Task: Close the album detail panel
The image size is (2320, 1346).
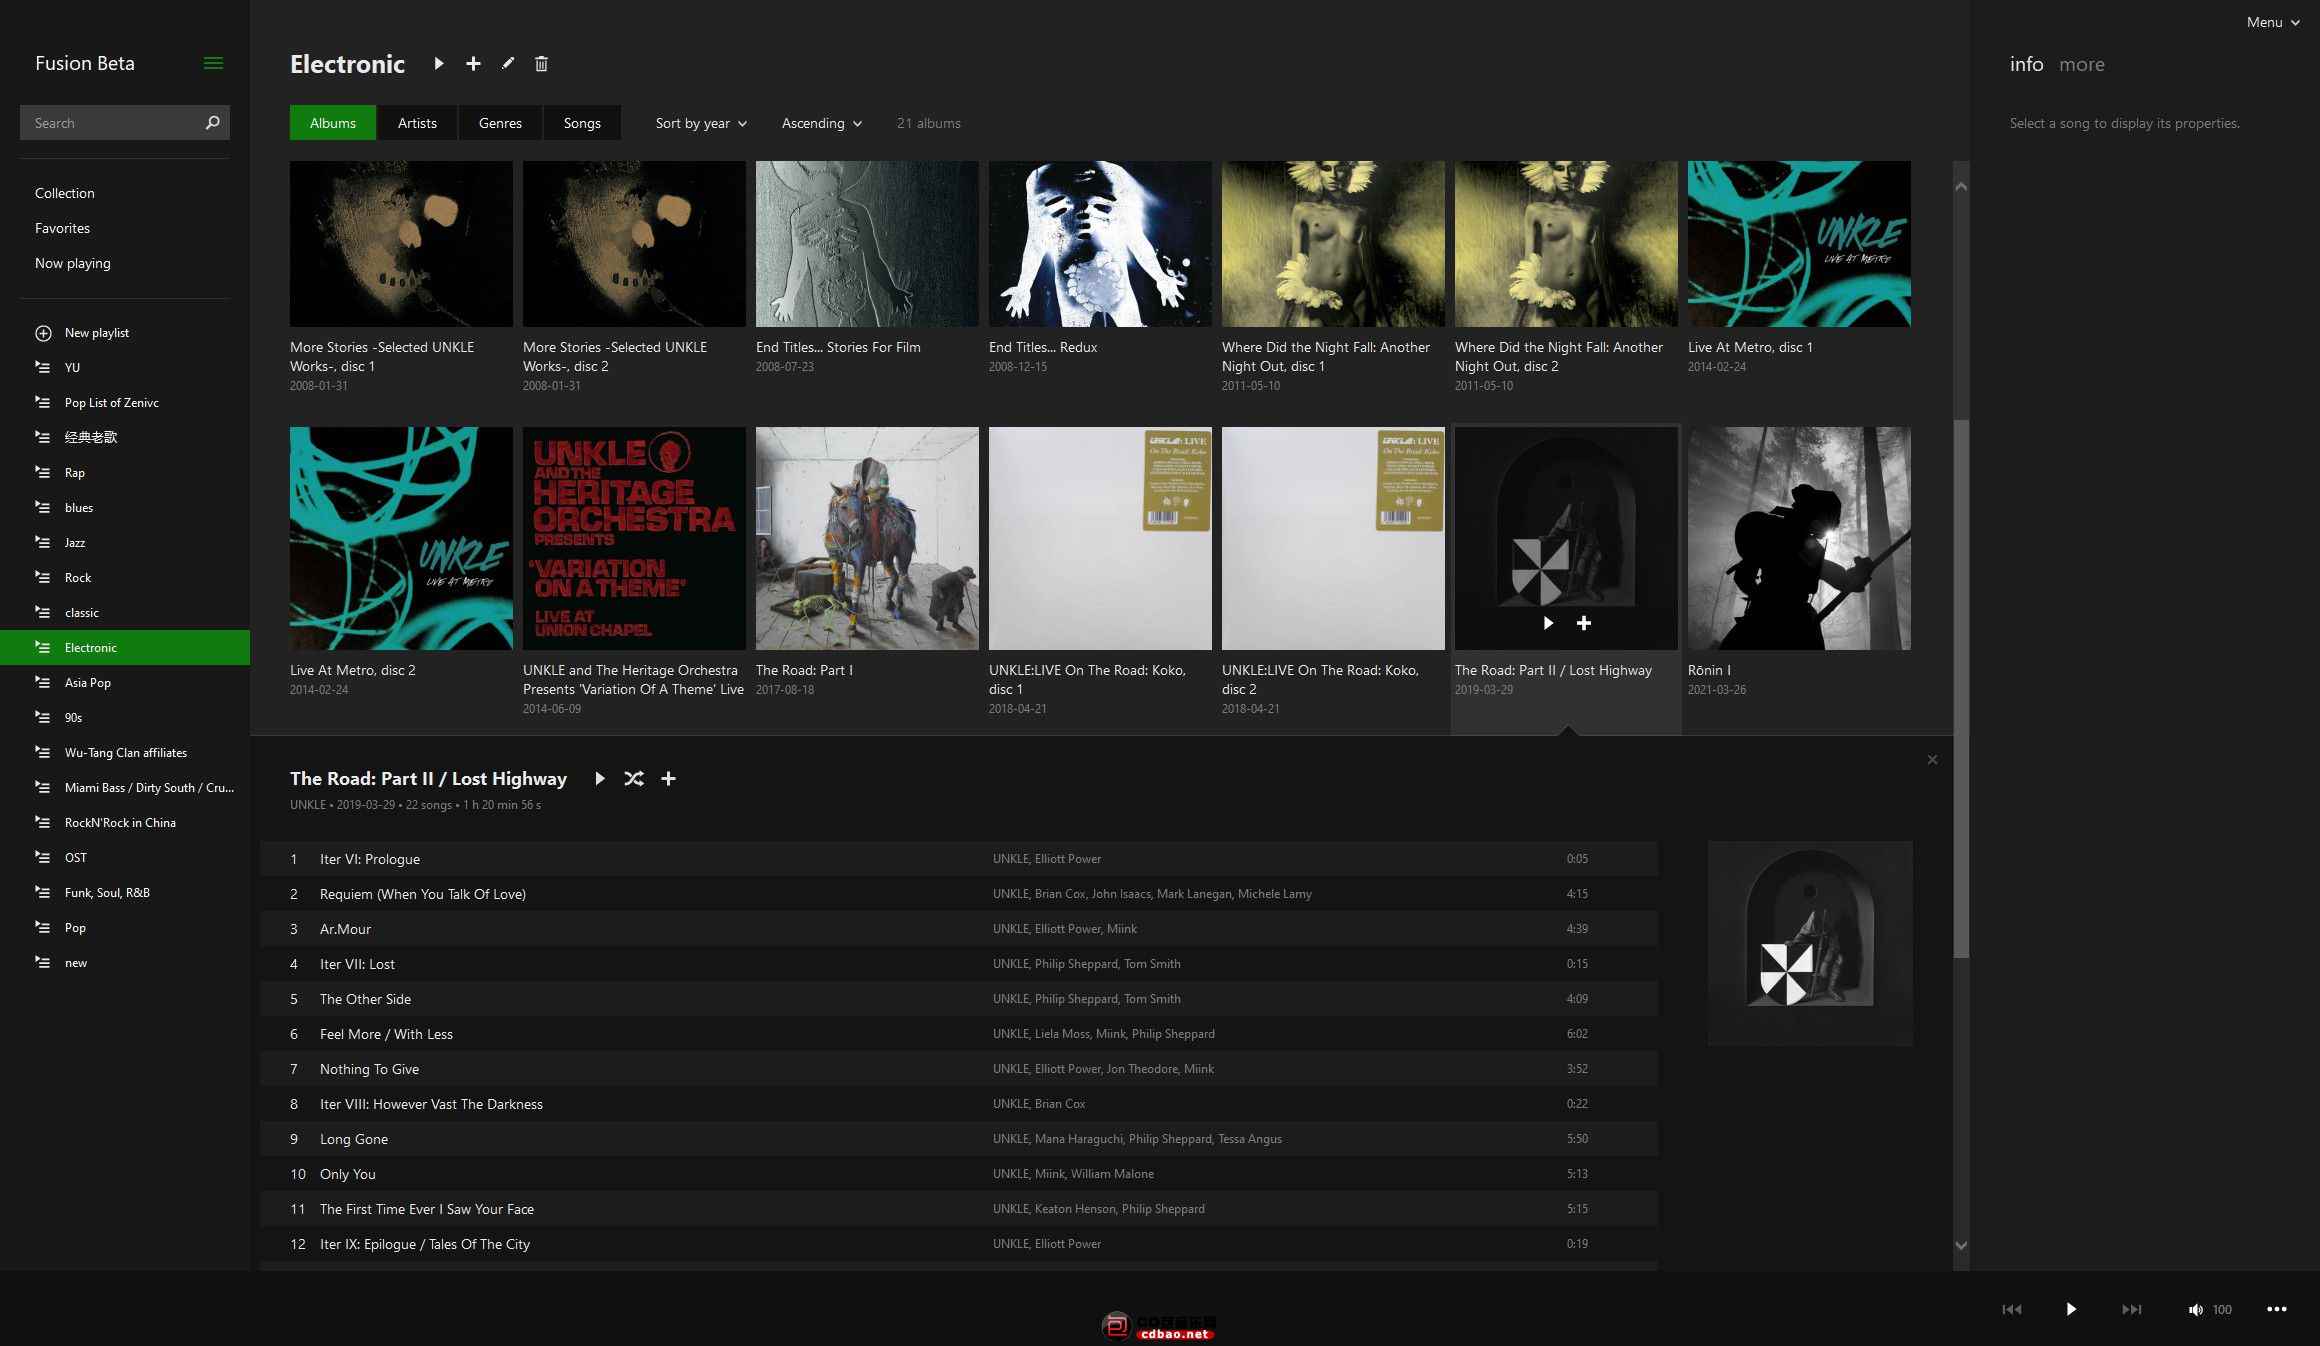Action: 1932,760
